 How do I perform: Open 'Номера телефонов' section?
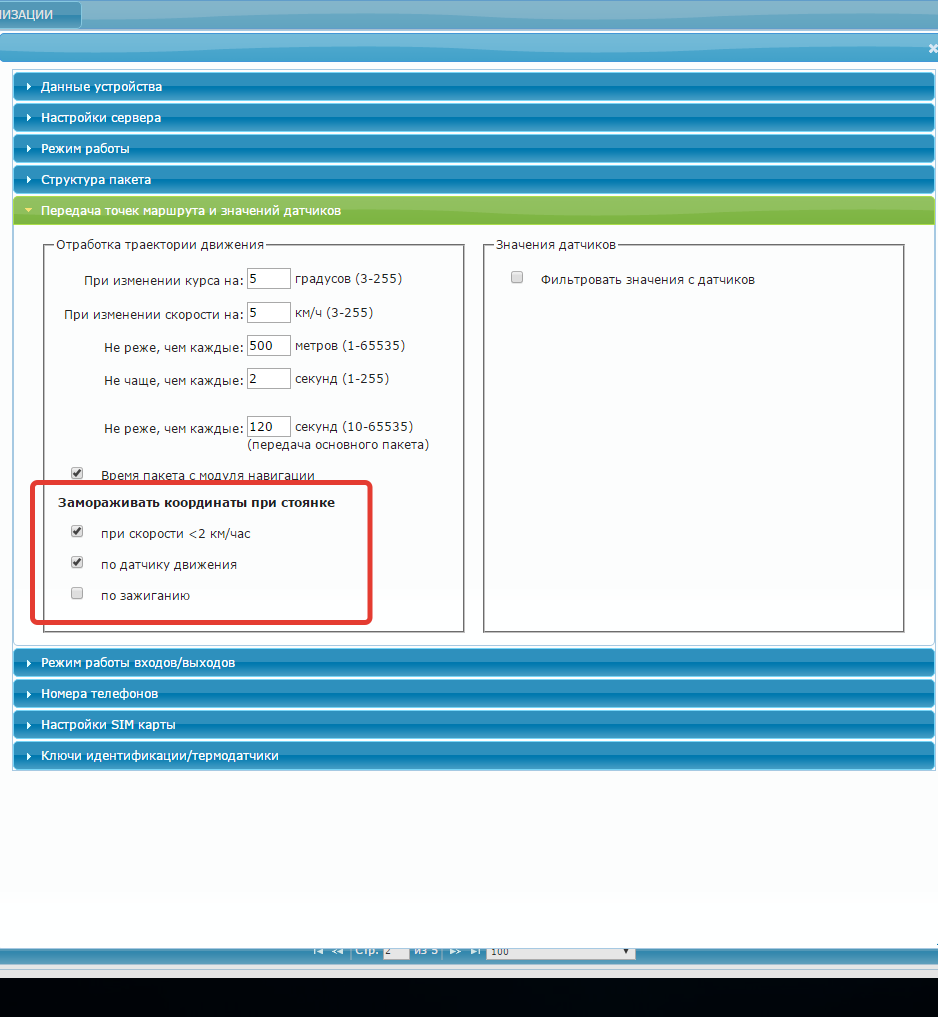99,694
